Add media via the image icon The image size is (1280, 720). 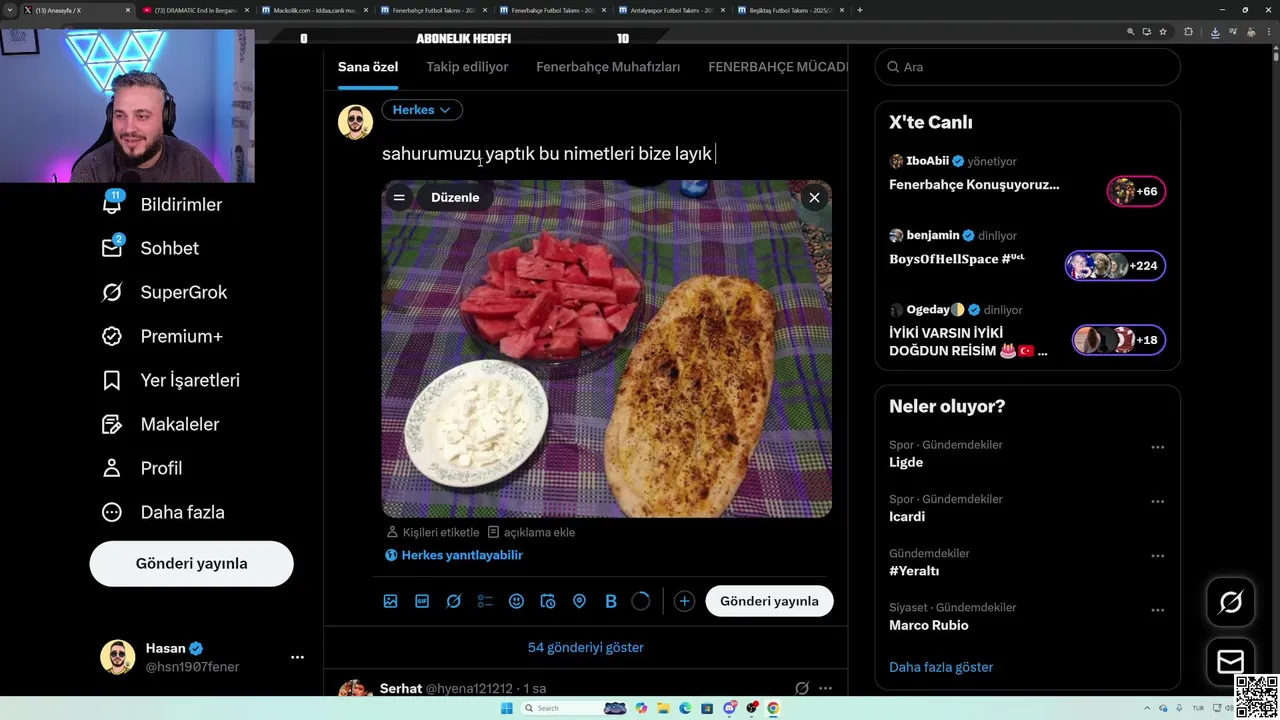390,601
